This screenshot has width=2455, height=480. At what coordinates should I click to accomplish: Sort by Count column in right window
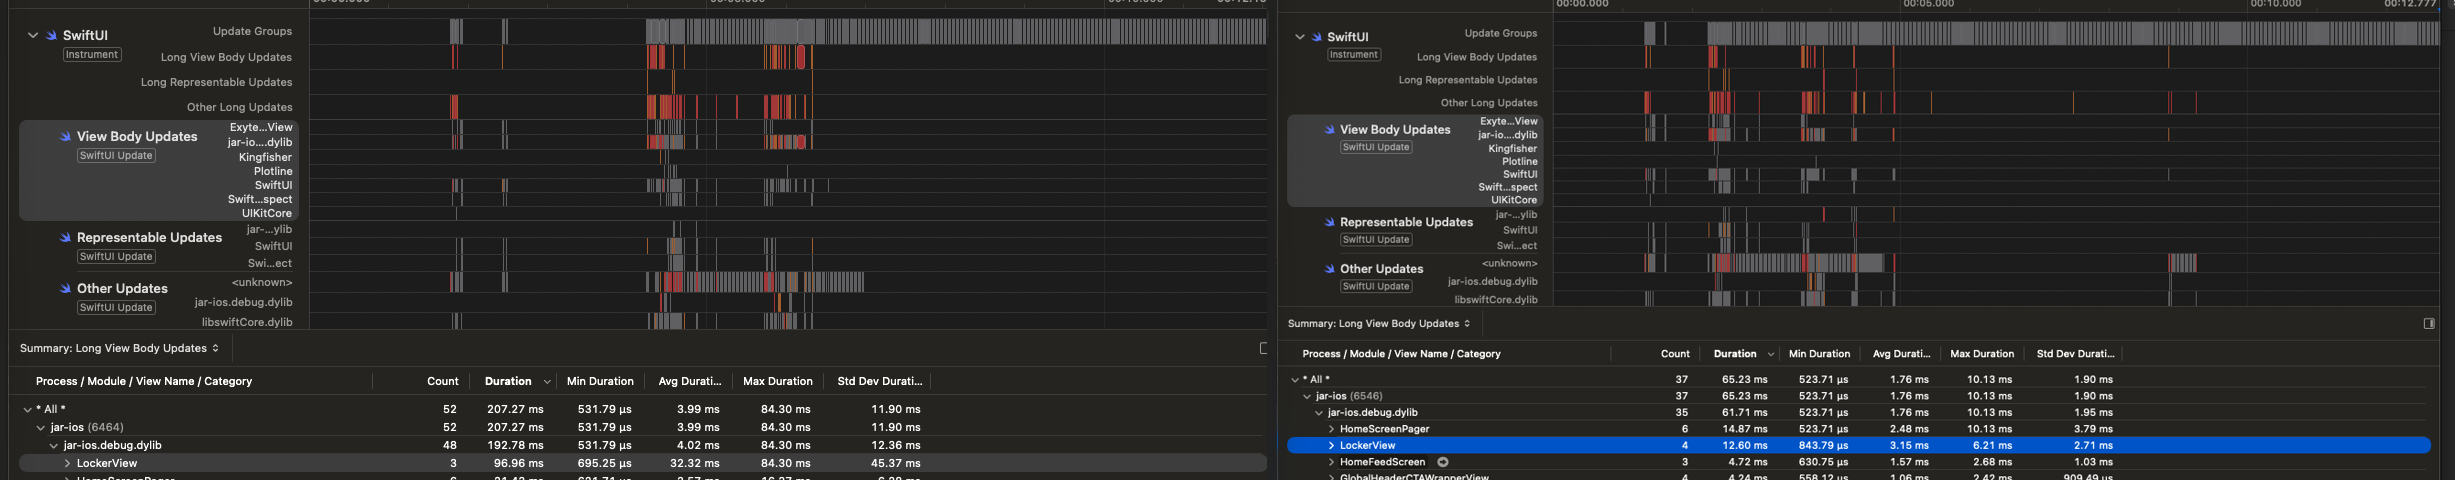[x=1674, y=354]
